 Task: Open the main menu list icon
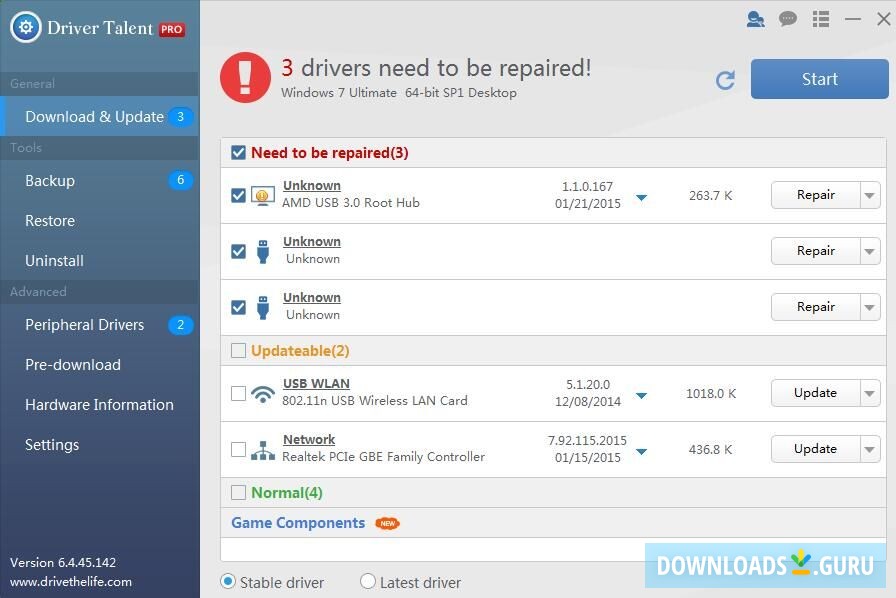click(821, 19)
